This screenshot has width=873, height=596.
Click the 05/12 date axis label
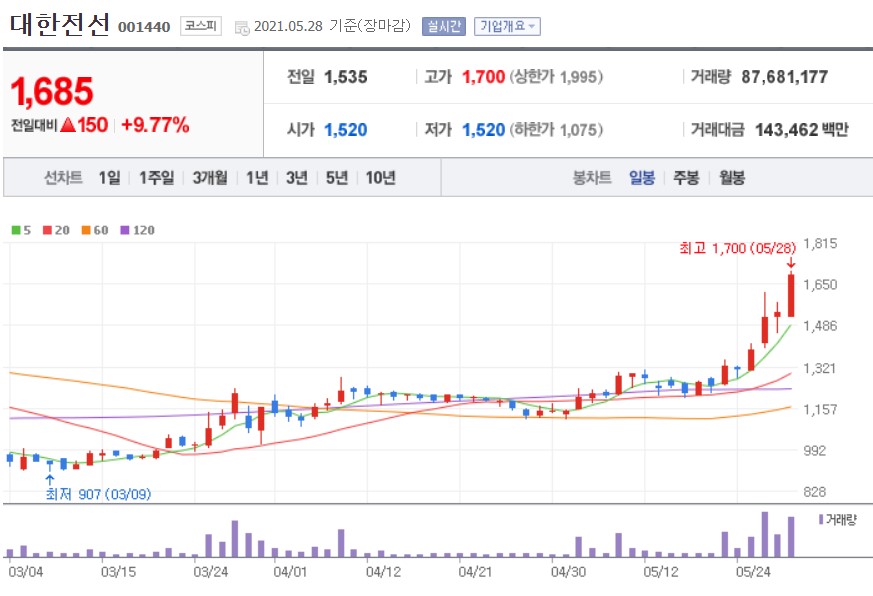click(660, 571)
